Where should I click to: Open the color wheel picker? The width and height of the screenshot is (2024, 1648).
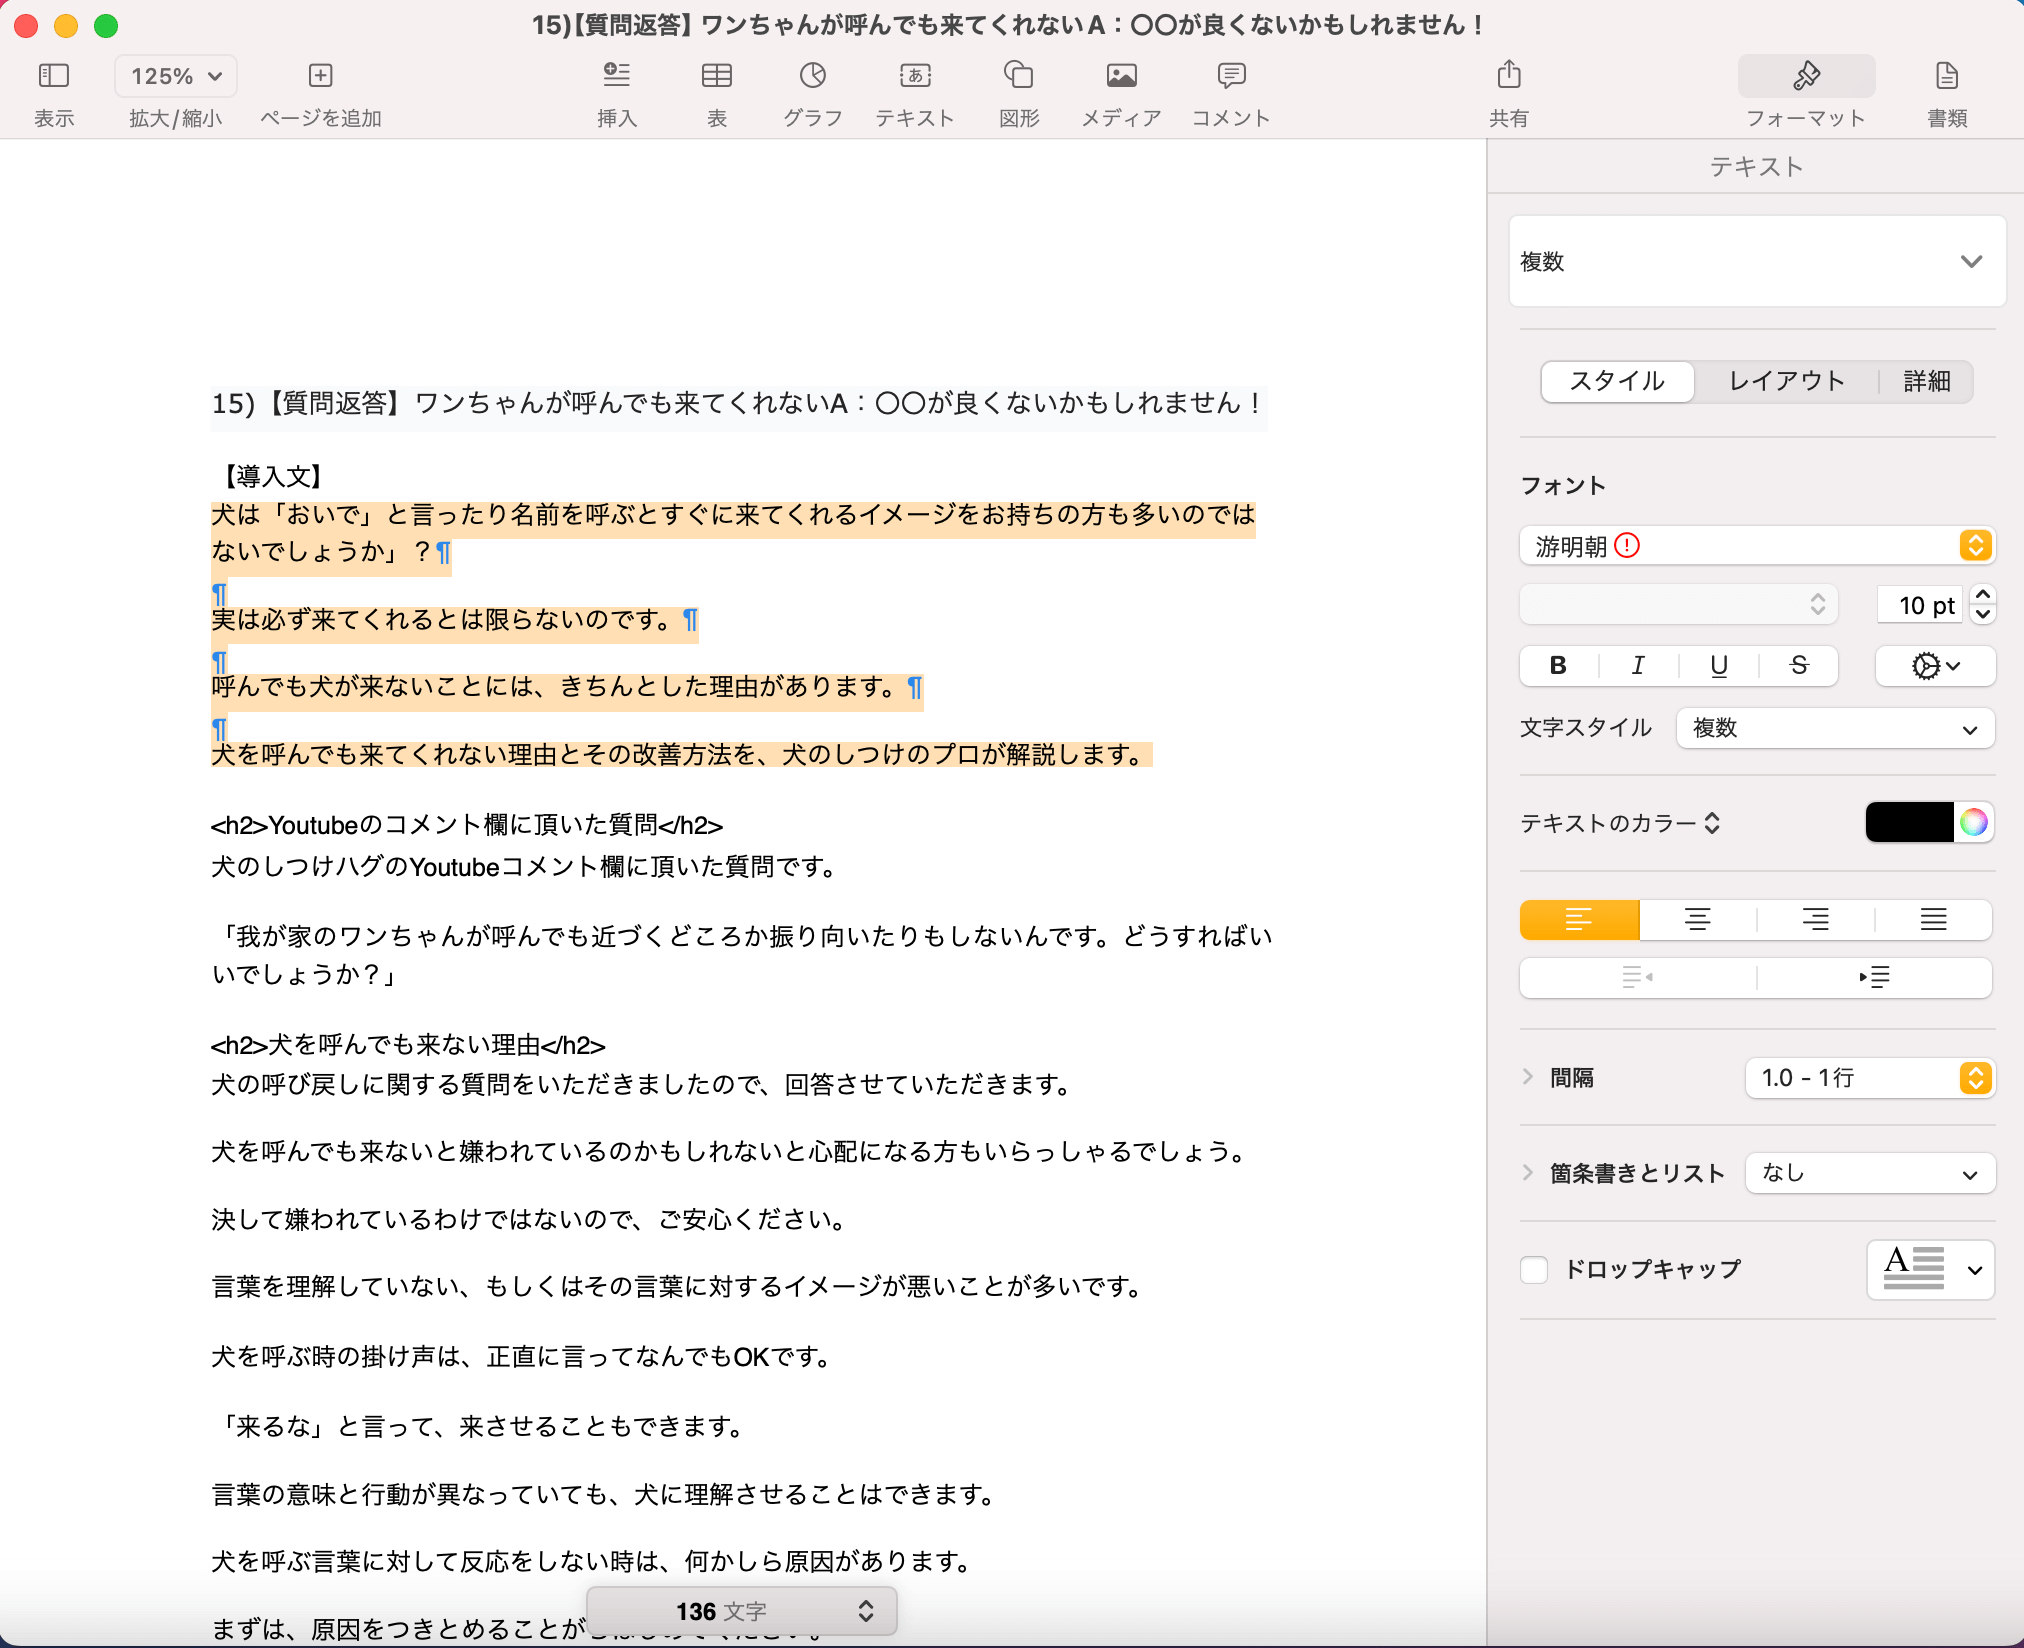1973,822
